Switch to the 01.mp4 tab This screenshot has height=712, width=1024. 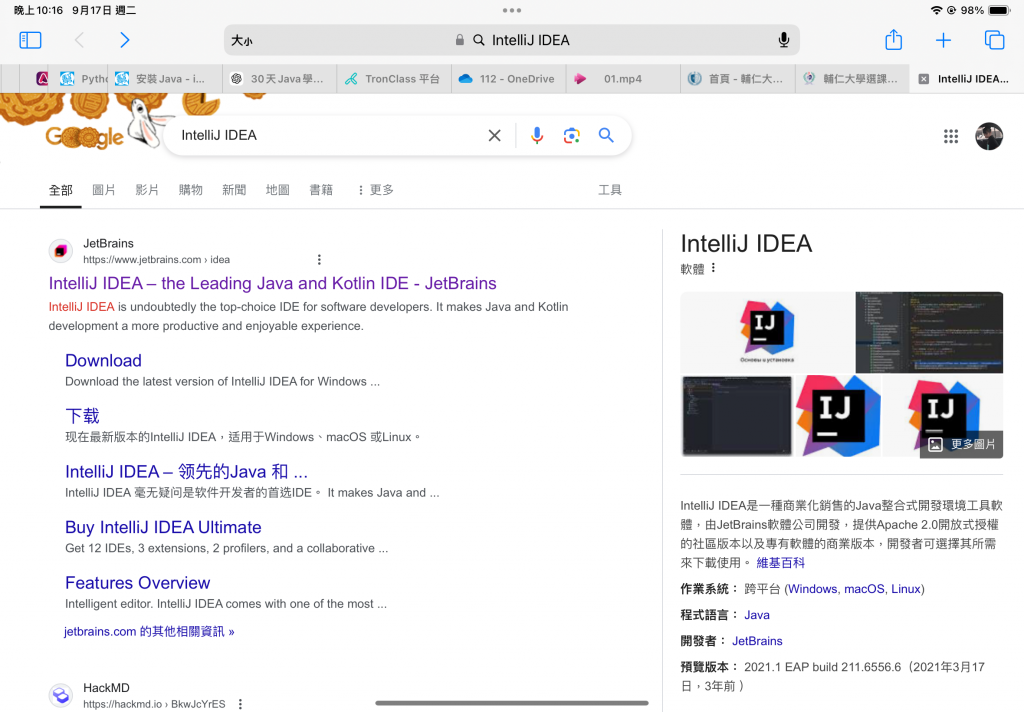pyautogui.click(x=622, y=79)
